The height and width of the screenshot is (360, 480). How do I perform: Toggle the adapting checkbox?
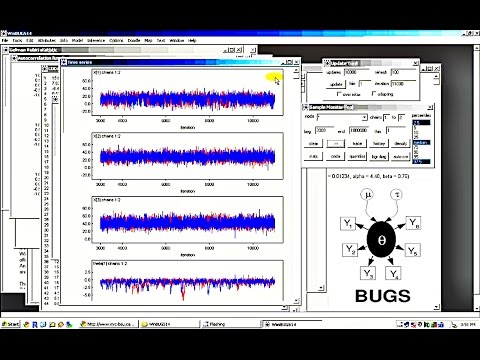(x=374, y=94)
